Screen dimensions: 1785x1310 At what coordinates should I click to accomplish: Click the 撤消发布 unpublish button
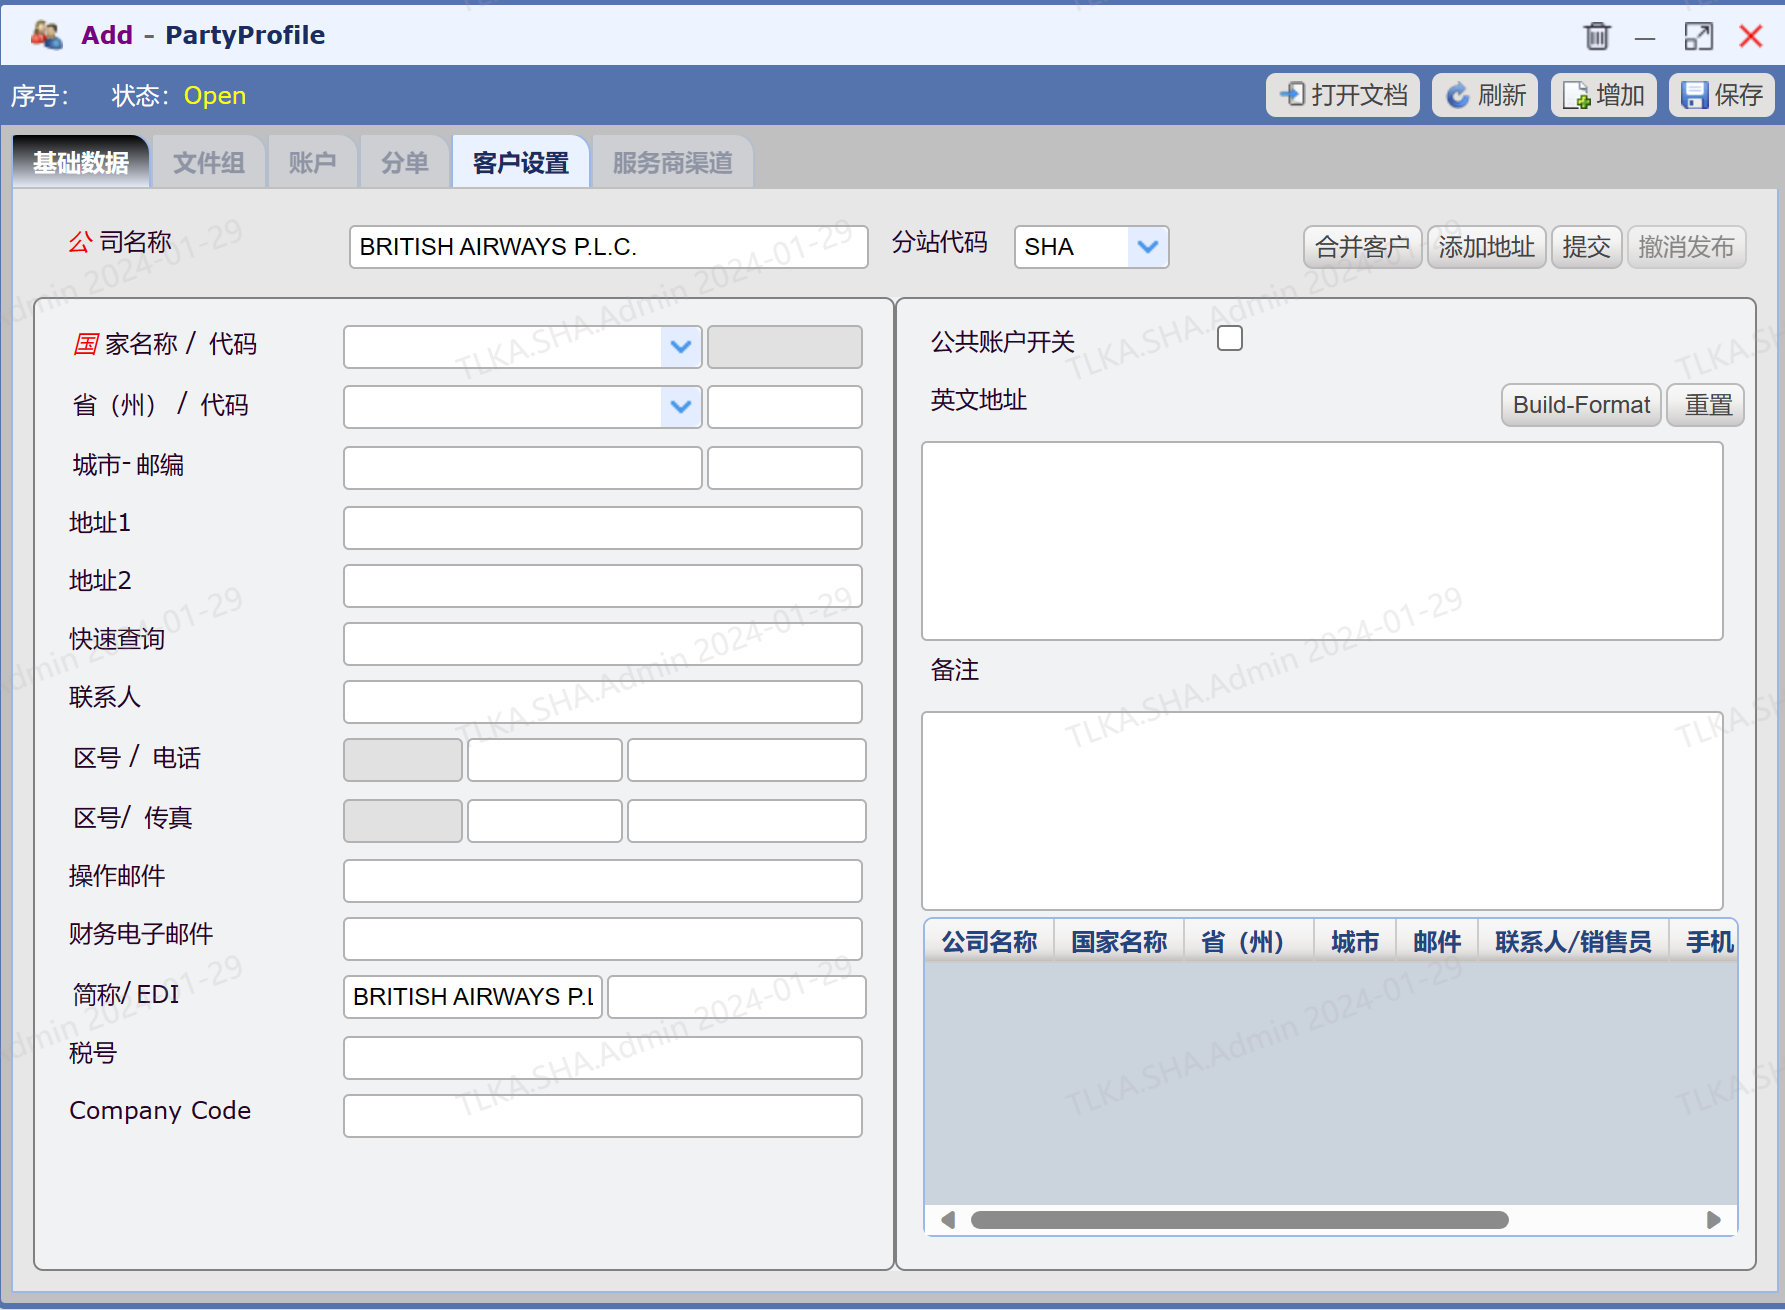tap(1686, 247)
